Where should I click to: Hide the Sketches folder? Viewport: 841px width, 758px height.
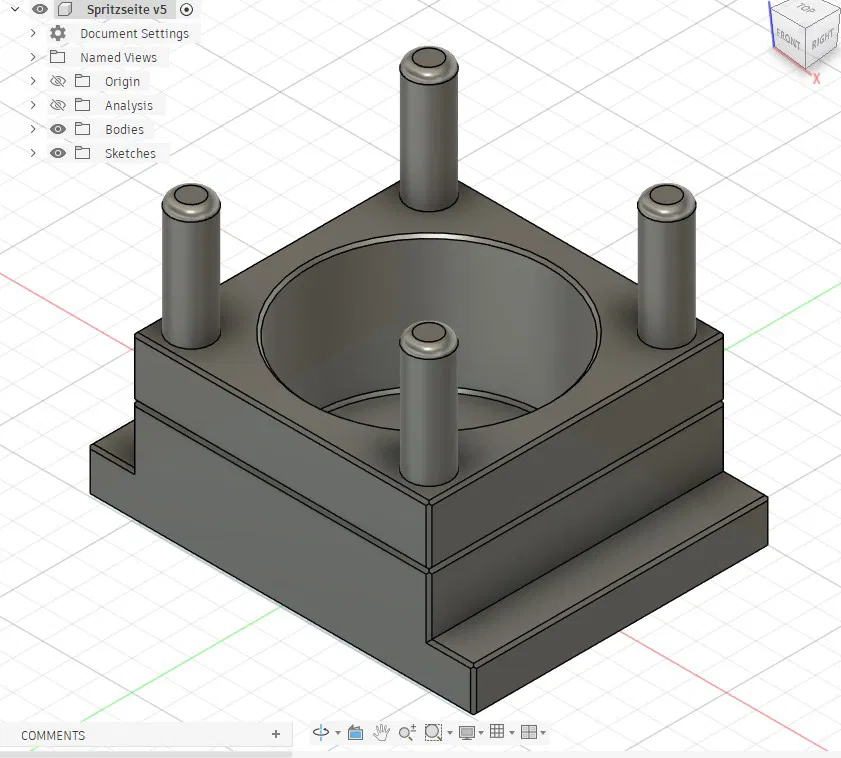[58, 153]
